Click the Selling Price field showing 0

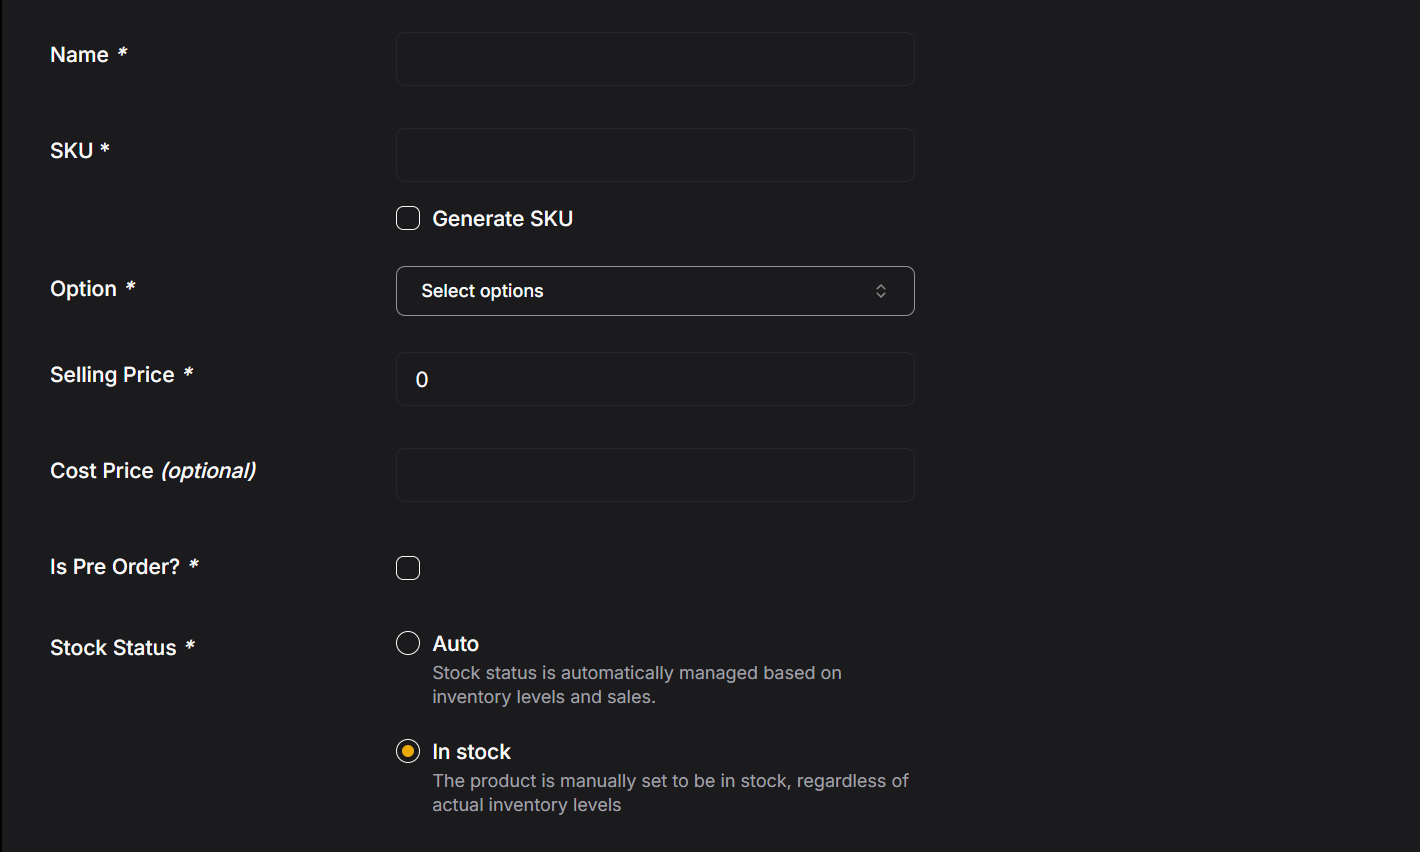[655, 379]
